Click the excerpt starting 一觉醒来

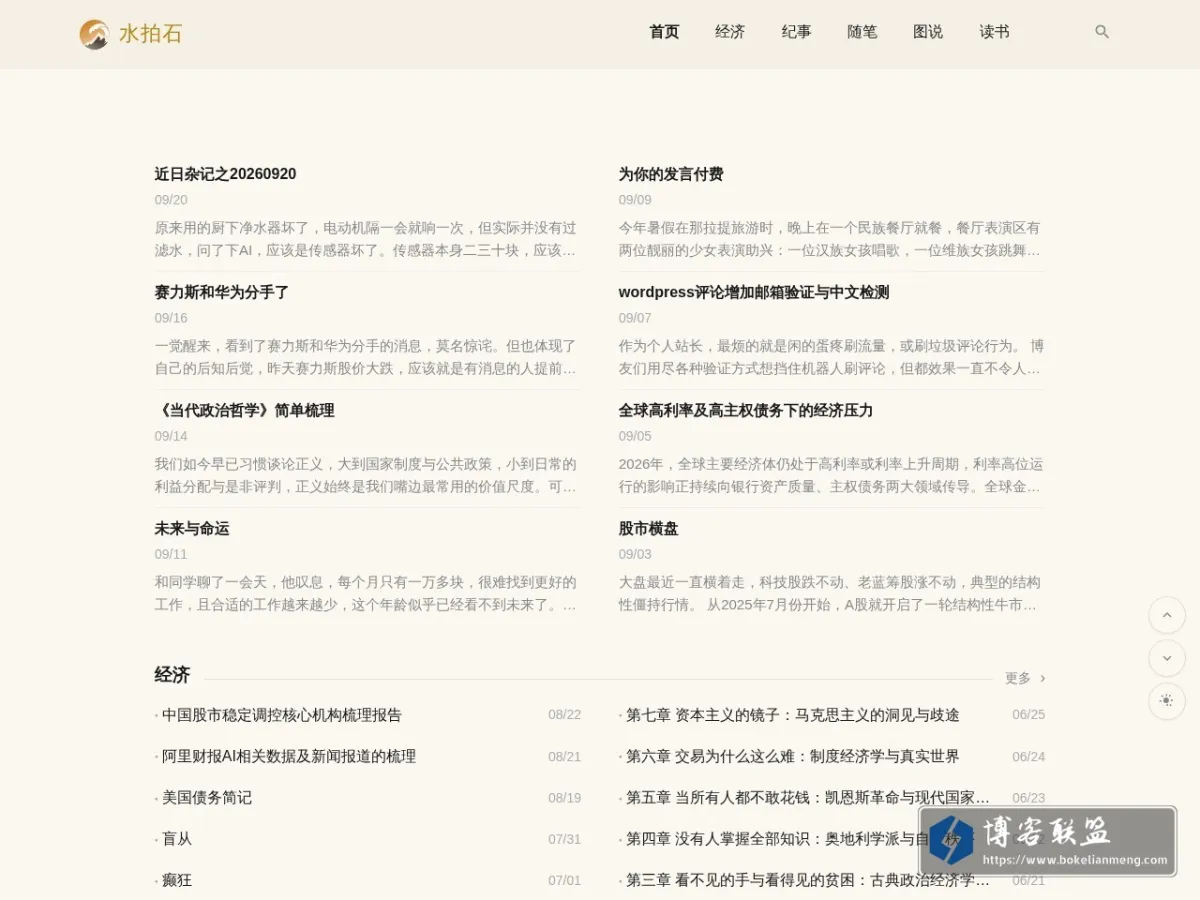pos(366,357)
